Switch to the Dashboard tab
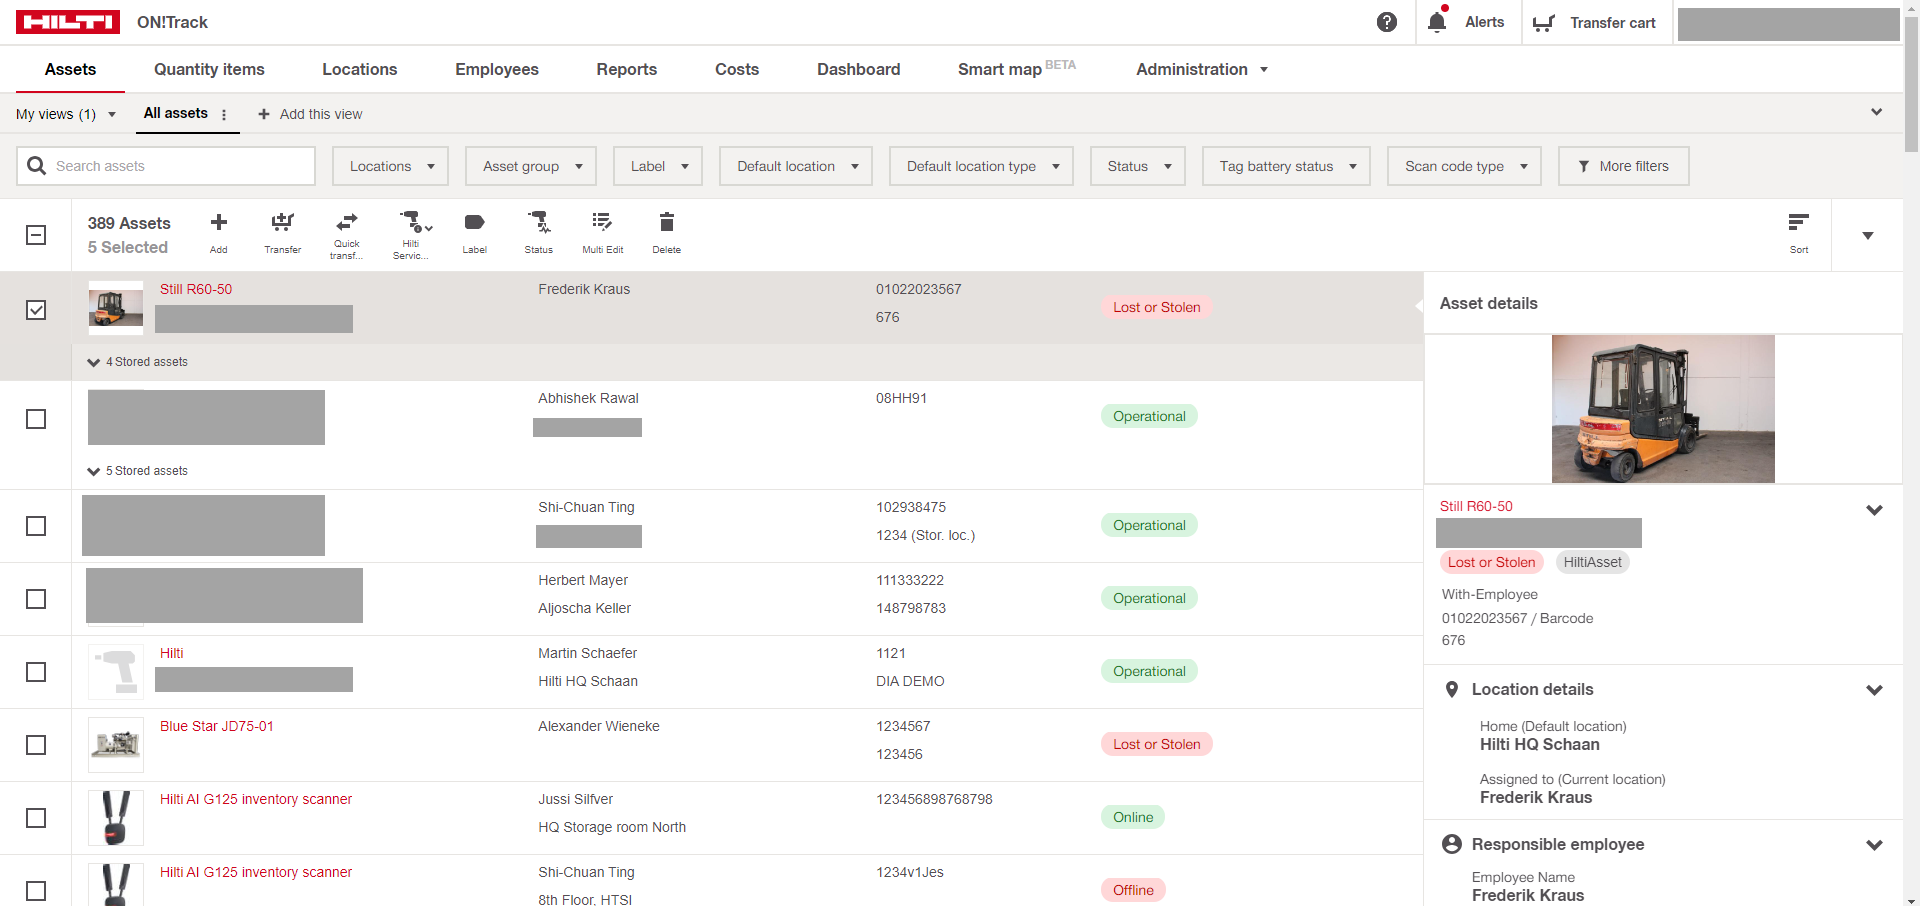This screenshot has height=906, width=1920. 859,69
